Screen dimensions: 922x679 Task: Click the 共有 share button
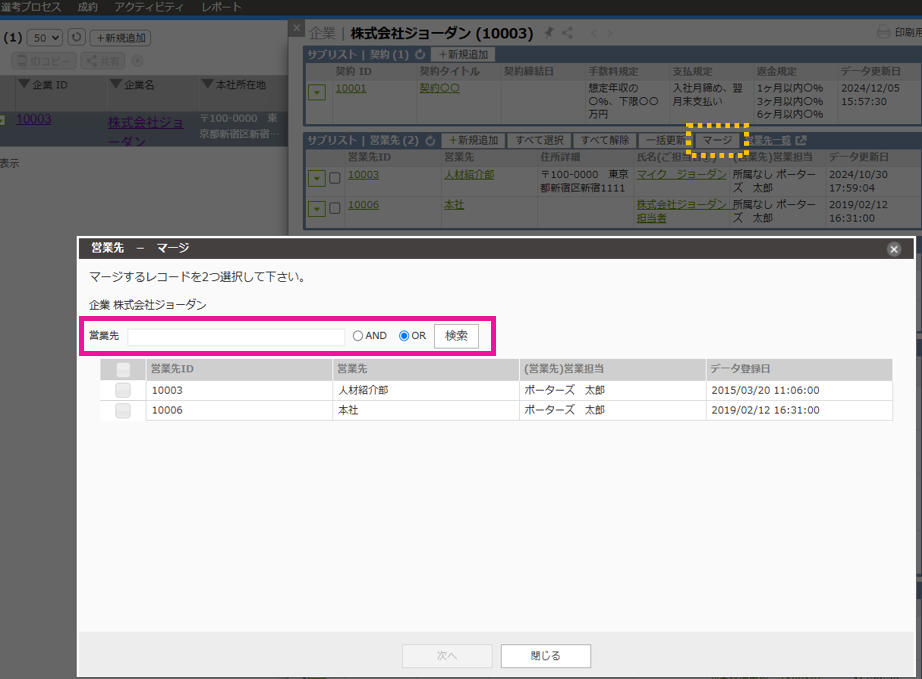(x=103, y=61)
